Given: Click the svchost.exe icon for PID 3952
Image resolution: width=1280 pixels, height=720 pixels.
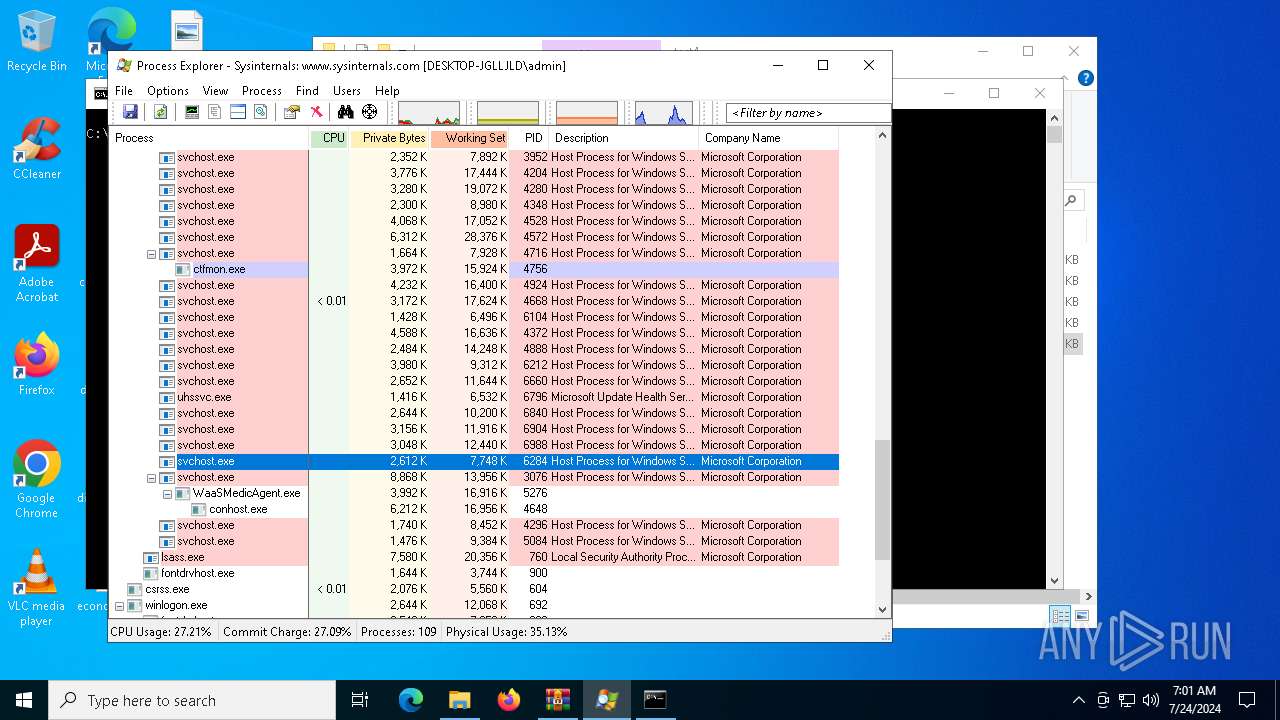Looking at the screenshot, I should coord(167,157).
